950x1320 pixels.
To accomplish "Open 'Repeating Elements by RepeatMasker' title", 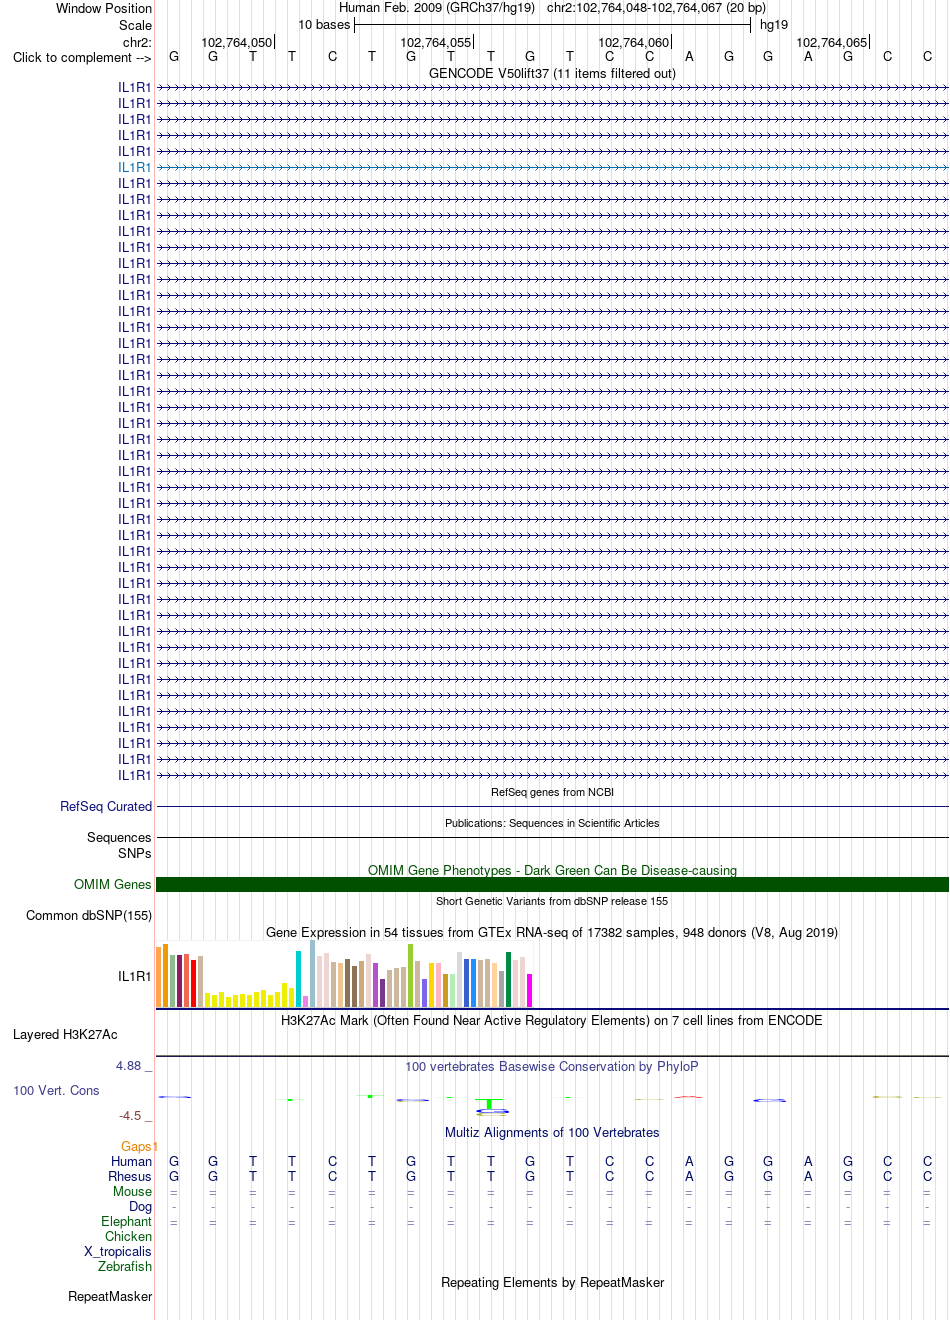I will pos(552,1282).
